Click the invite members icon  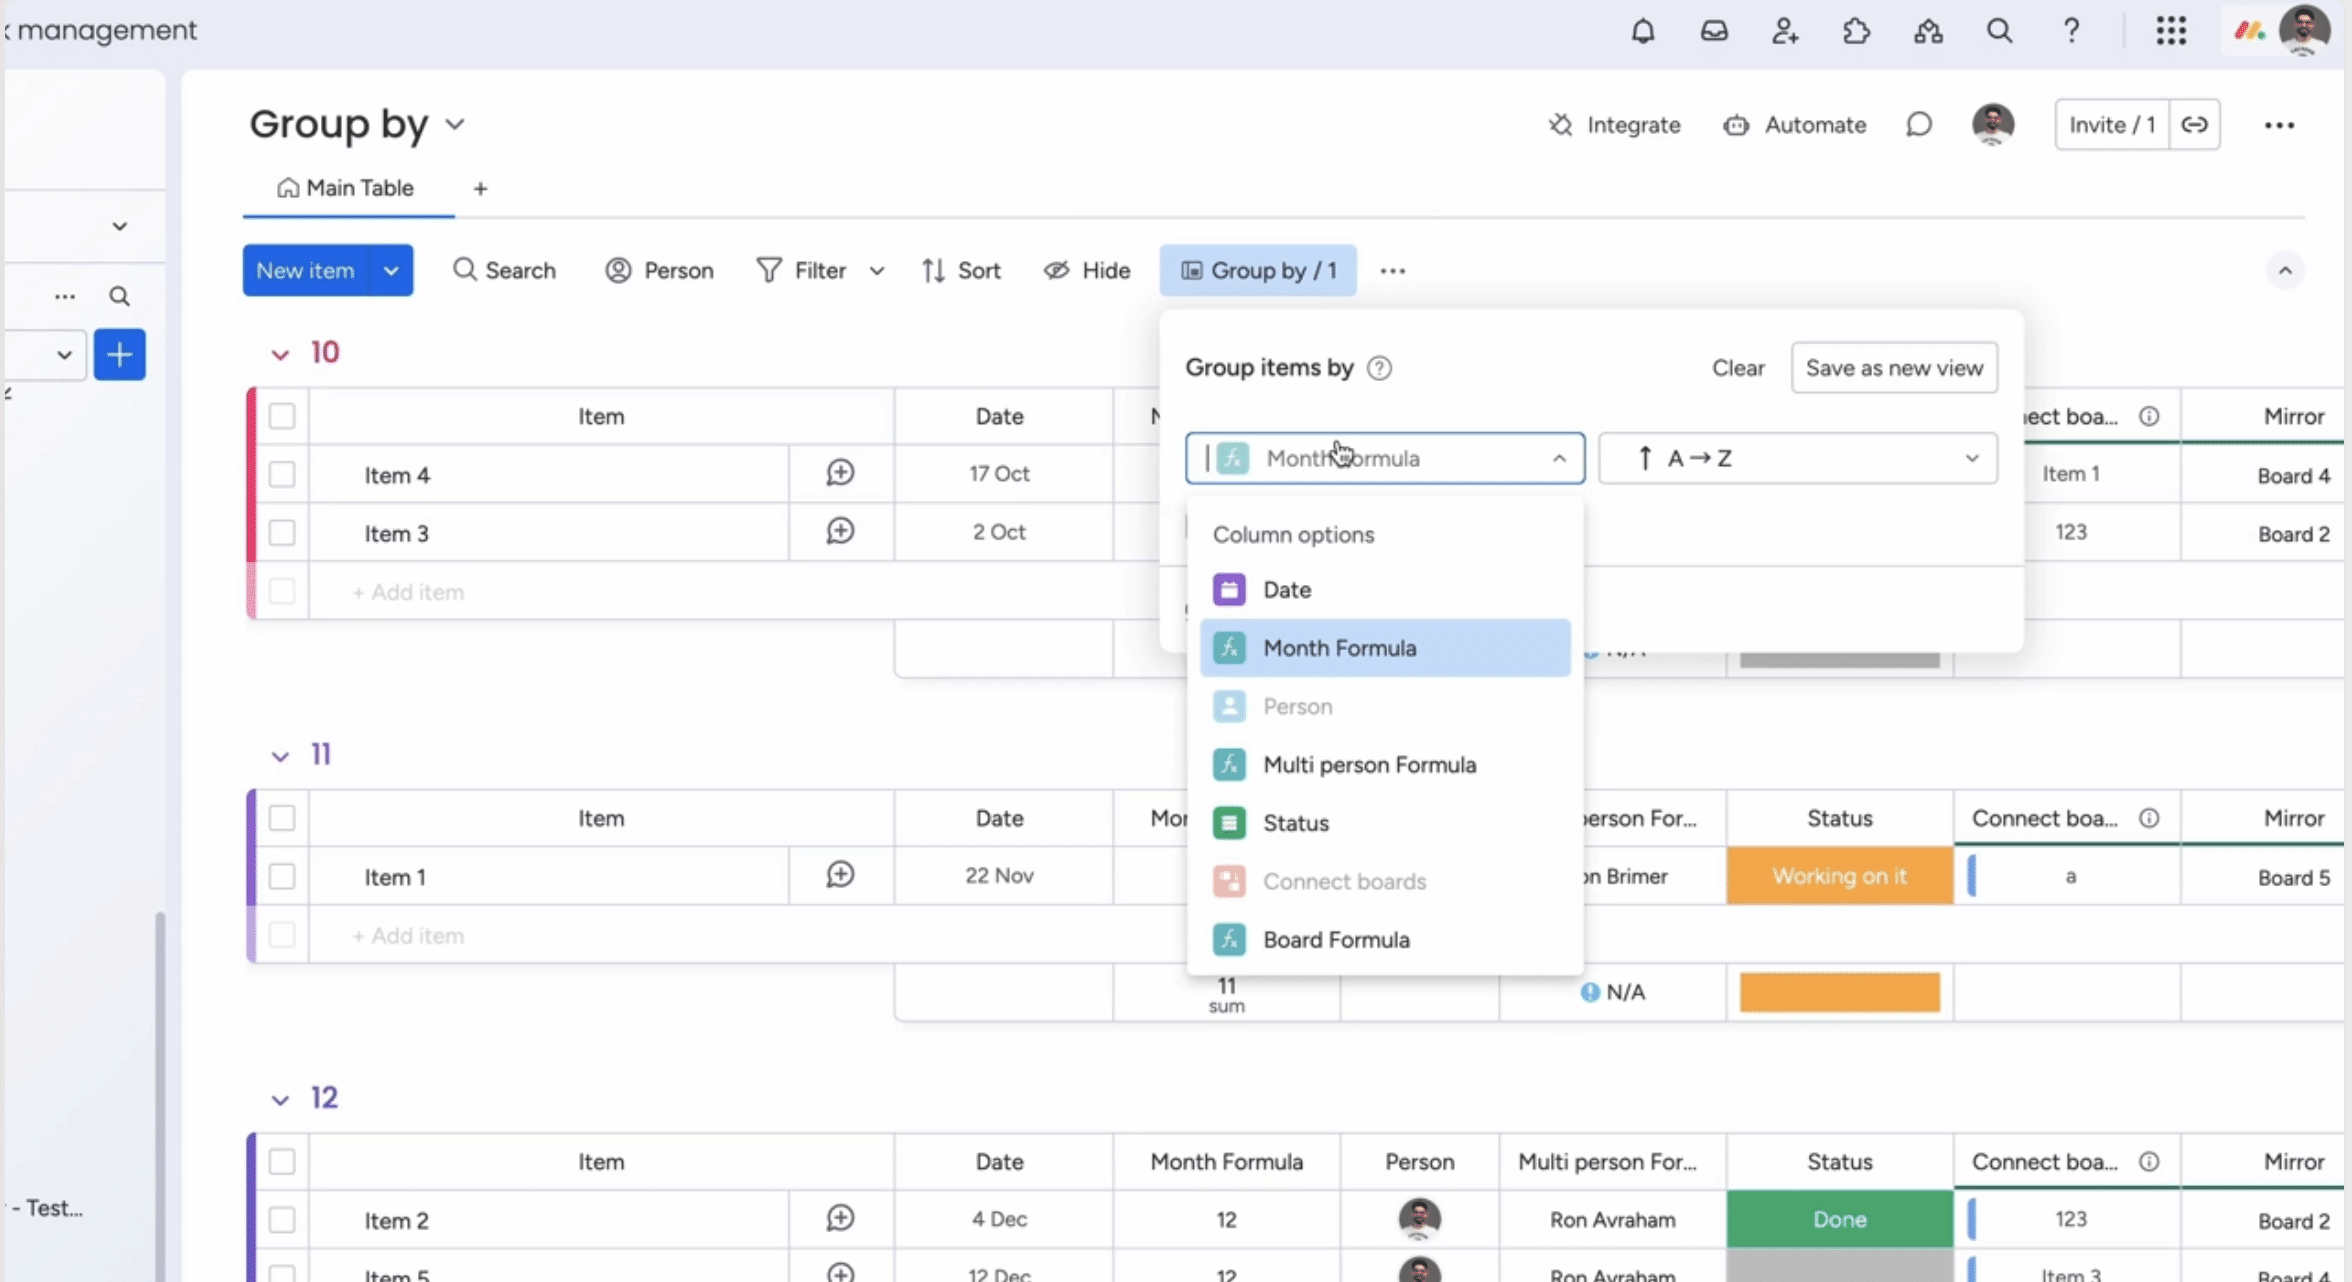pyautogui.click(x=1785, y=31)
